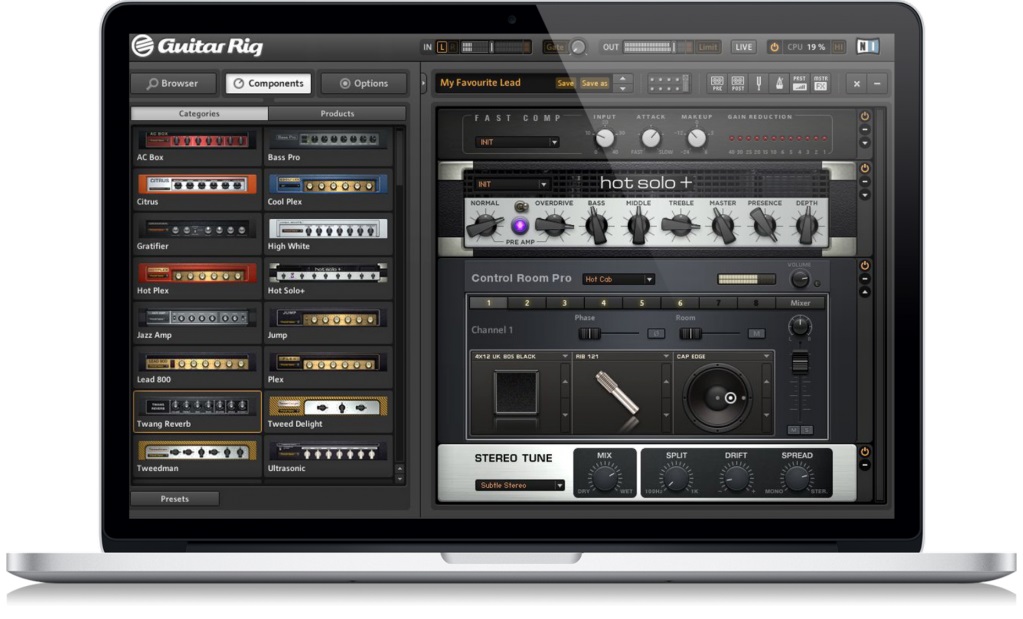Select the Tweed Delight amp
1023x619 pixels.
pyautogui.click(x=328, y=412)
